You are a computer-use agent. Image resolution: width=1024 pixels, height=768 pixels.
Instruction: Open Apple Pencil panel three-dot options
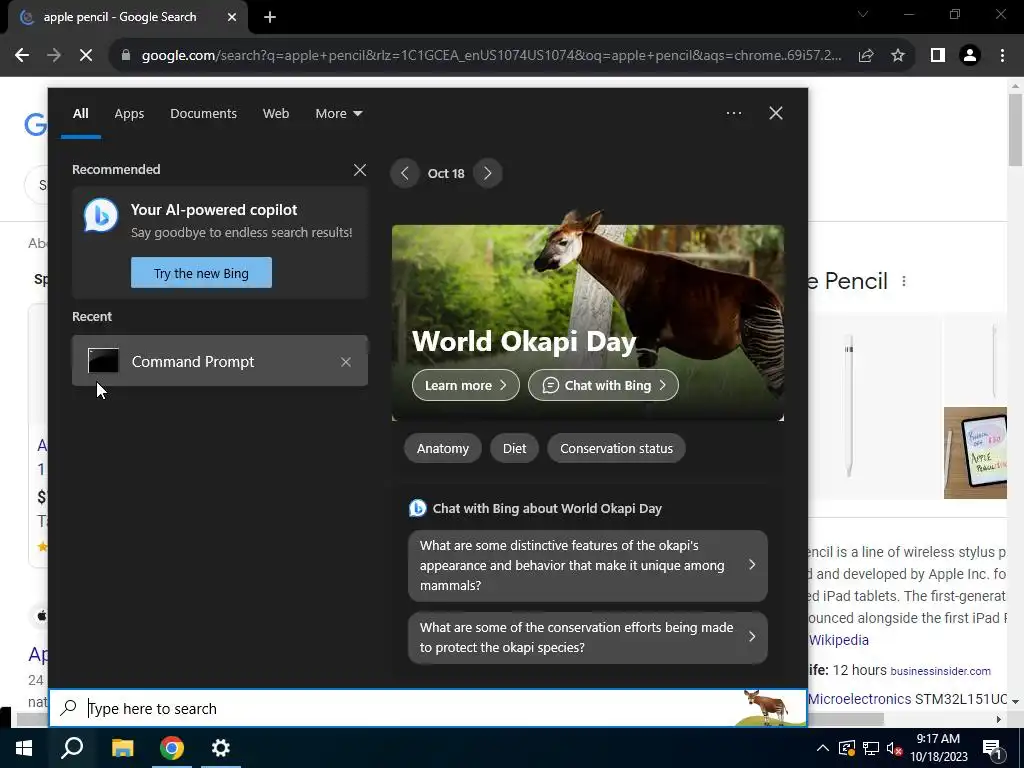[904, 281]
